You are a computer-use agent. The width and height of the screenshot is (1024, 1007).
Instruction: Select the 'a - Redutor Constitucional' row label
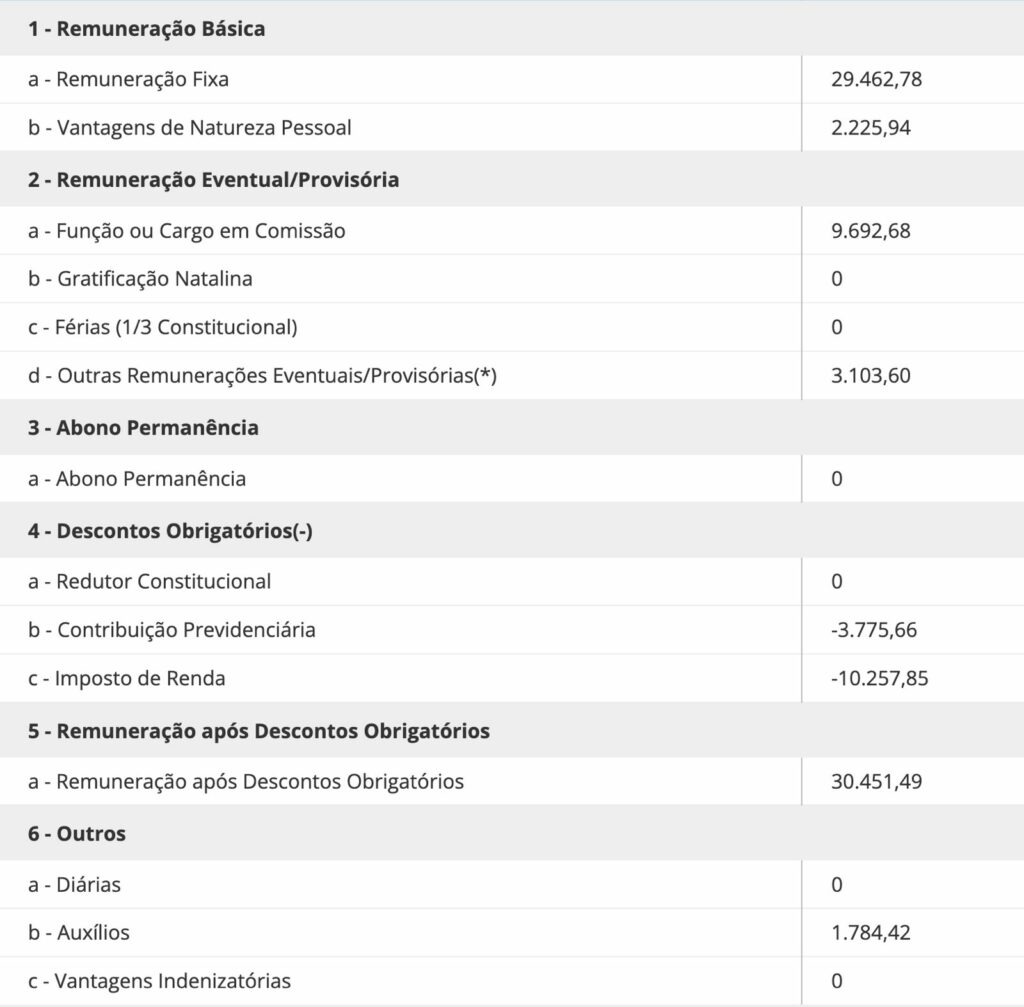pos(150,581)
